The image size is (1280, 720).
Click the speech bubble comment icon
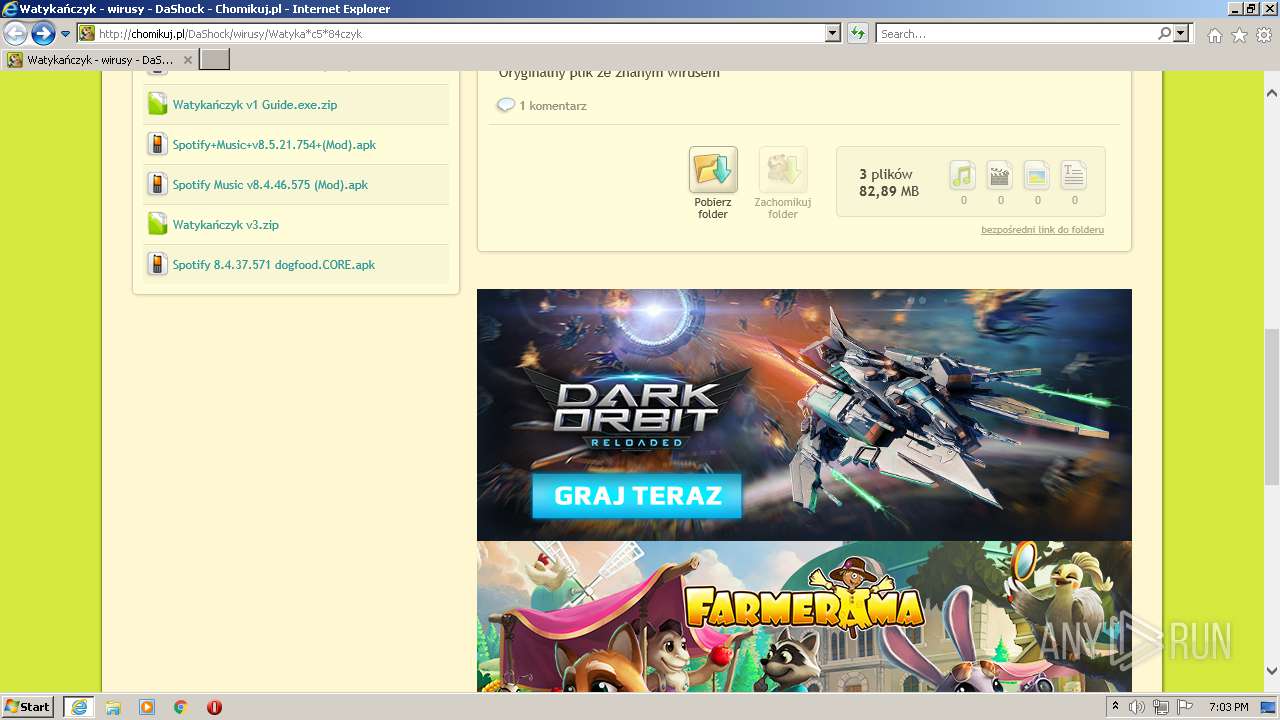506,105
